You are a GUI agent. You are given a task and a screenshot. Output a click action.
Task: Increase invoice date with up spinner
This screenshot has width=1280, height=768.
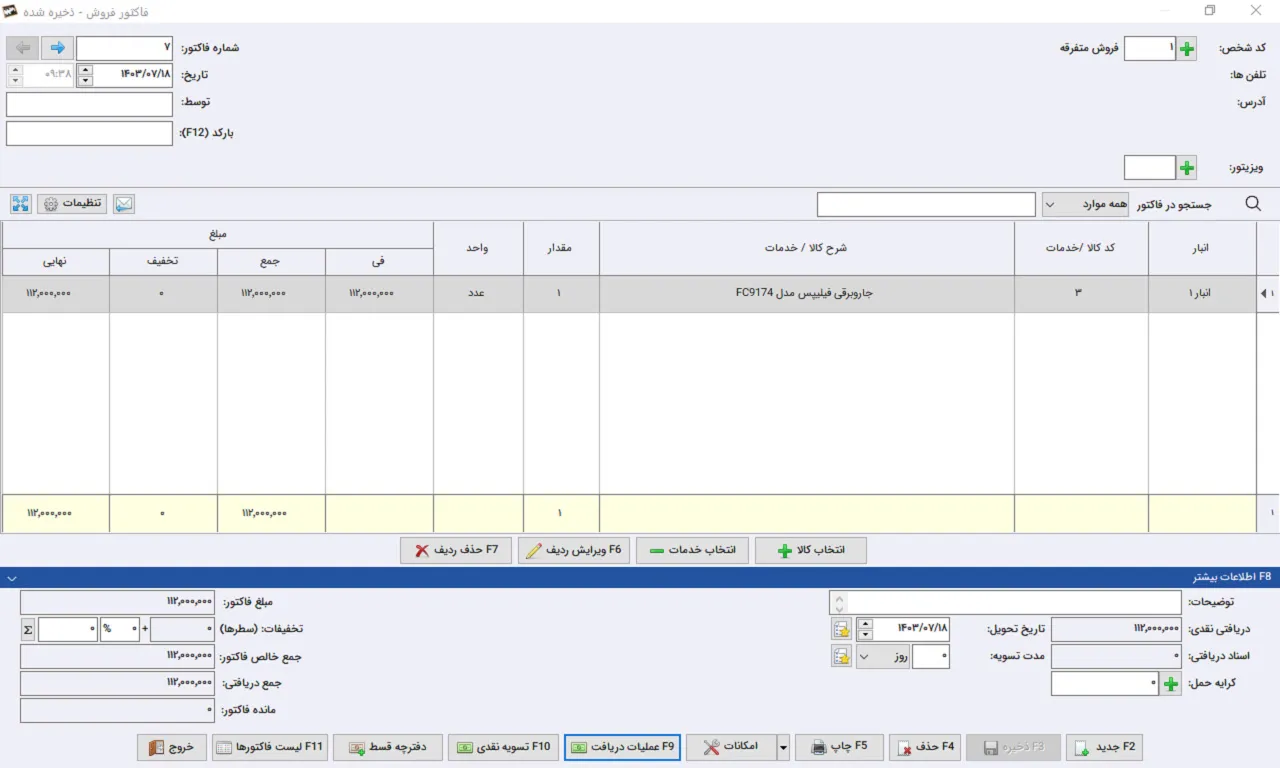(84, 70)
